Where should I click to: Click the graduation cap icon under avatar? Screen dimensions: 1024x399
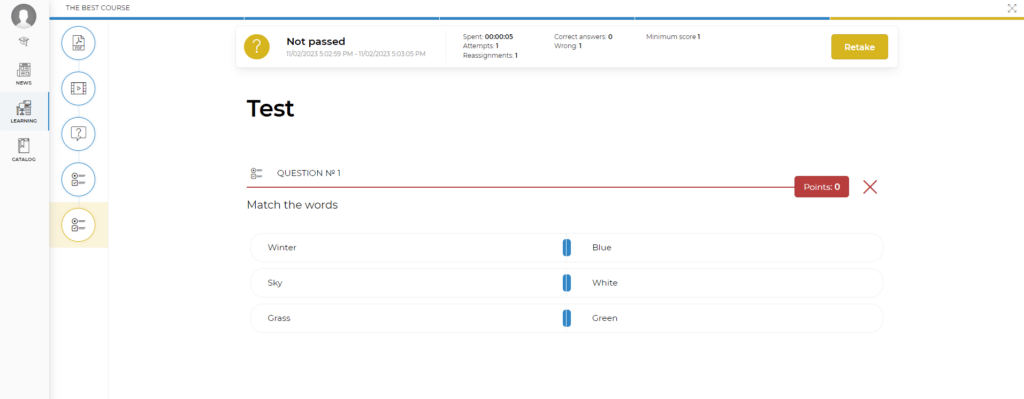[24, 42]
